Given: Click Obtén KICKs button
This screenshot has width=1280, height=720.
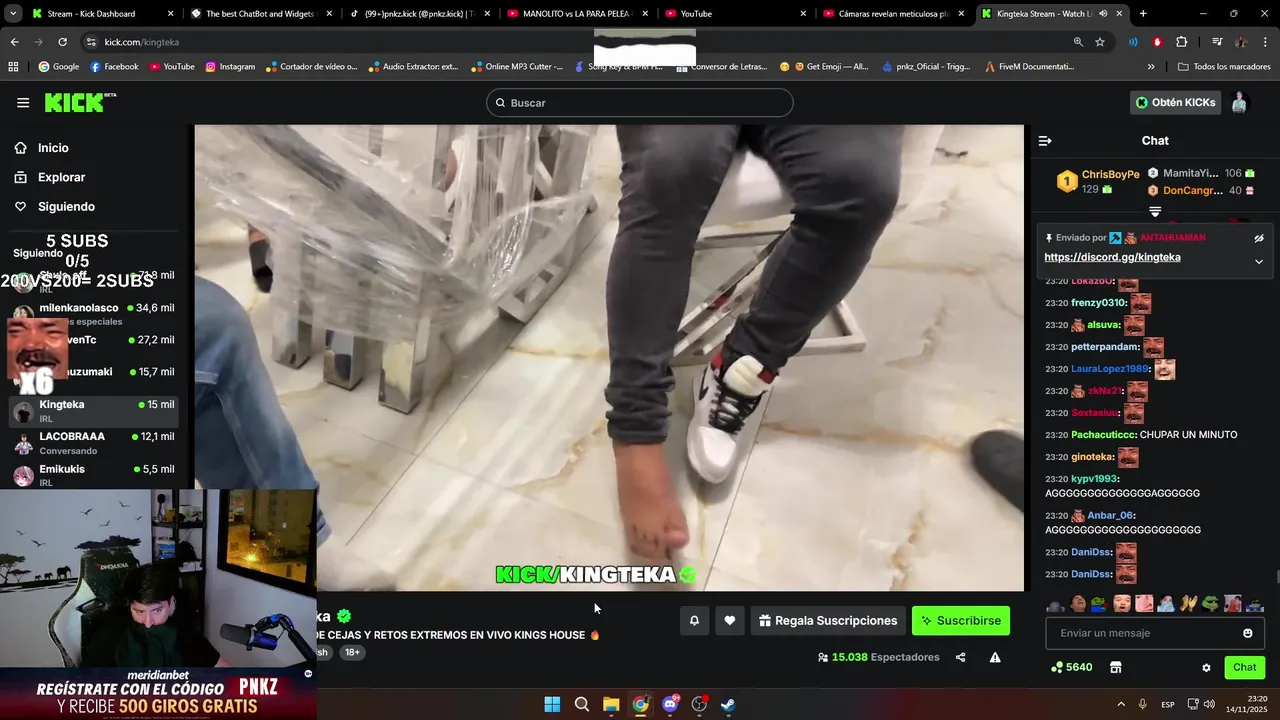Looking at the screenshot, I should pyautogui.click(x=1176, y=102).
